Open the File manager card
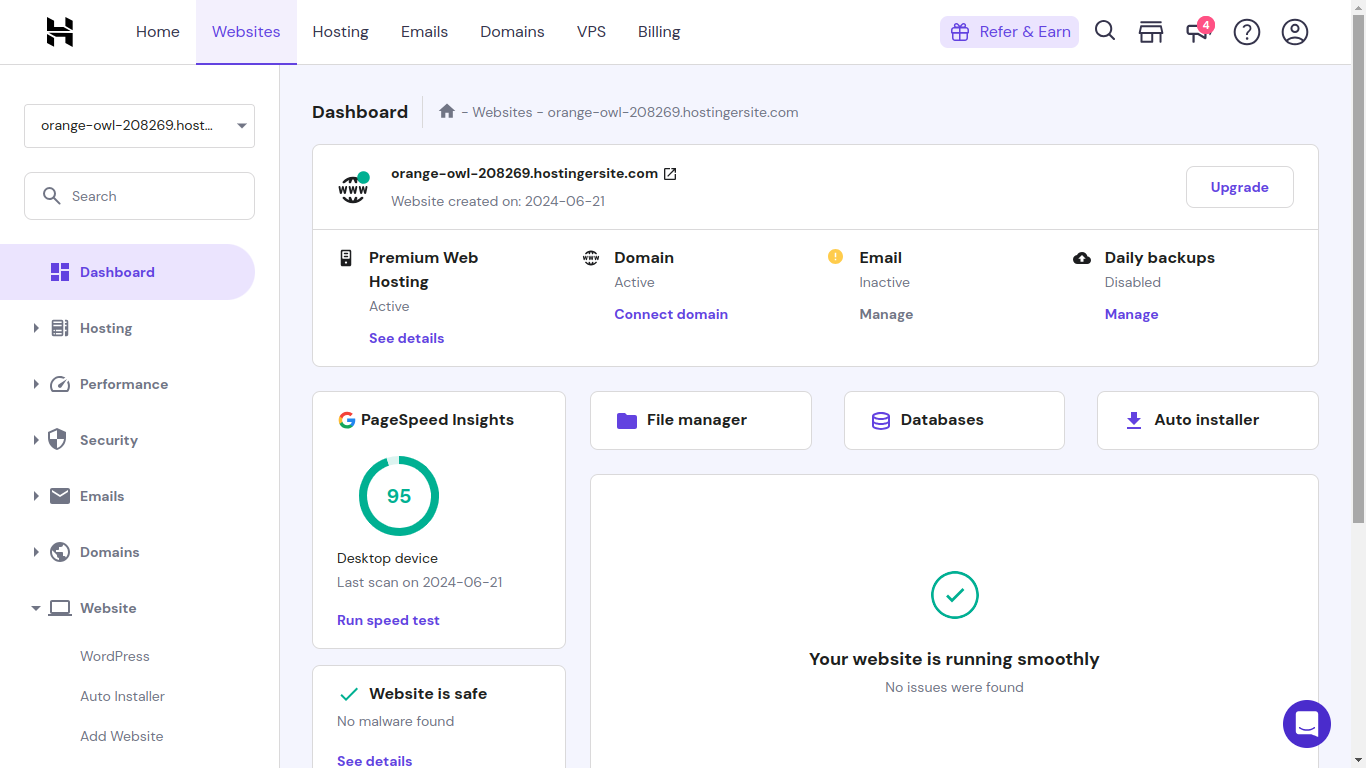Screen dimensions: 1366x768 (700, 420)
